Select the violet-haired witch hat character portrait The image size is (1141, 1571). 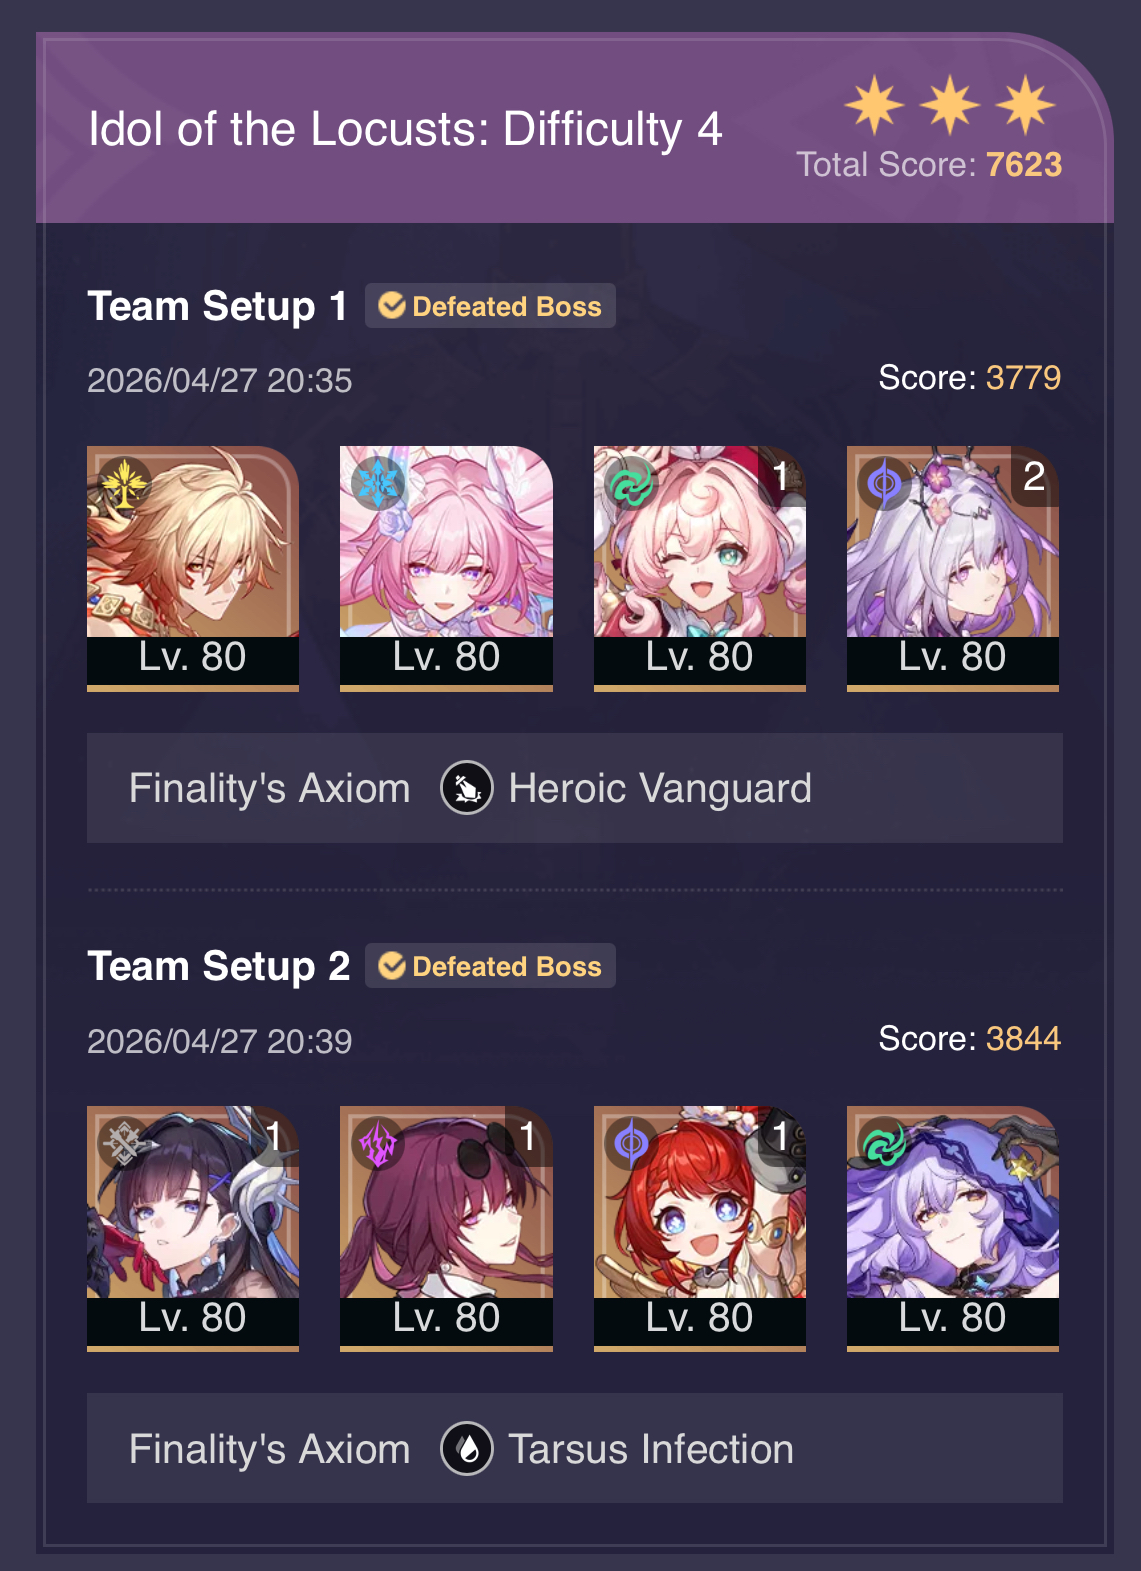pos(953,1228)
